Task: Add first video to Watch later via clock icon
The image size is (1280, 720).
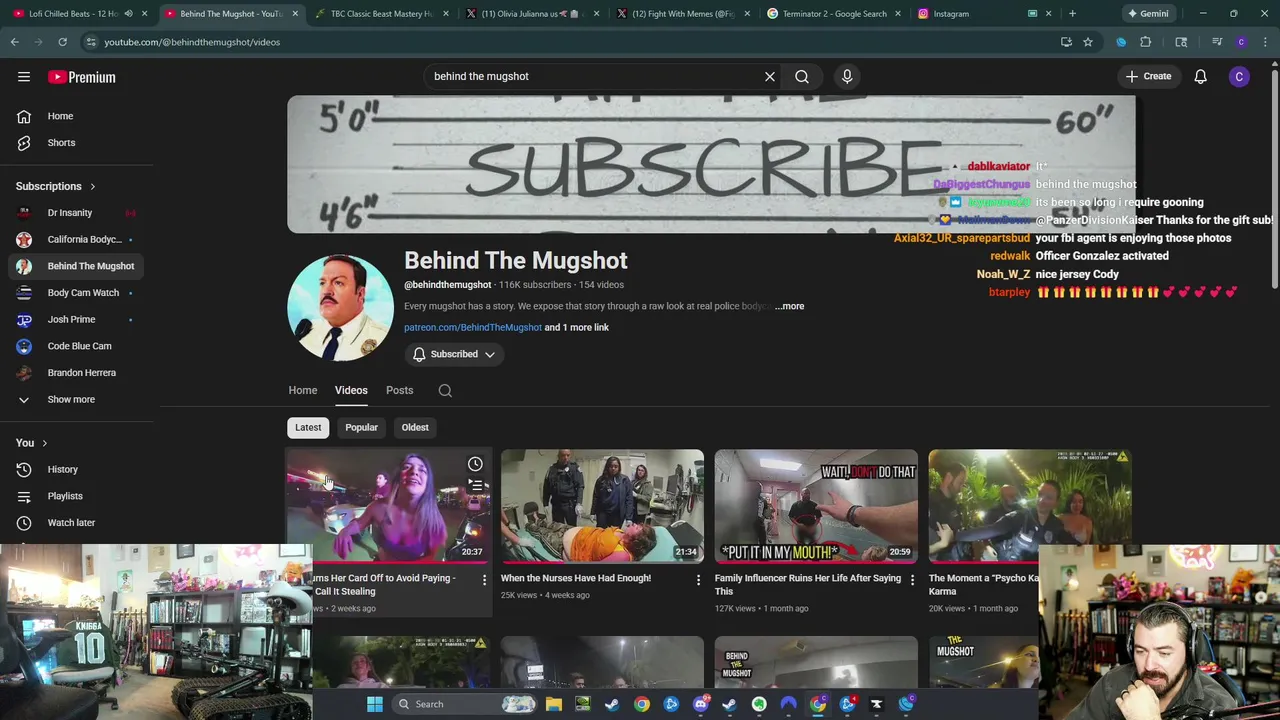Action: (x=475, y=464)
